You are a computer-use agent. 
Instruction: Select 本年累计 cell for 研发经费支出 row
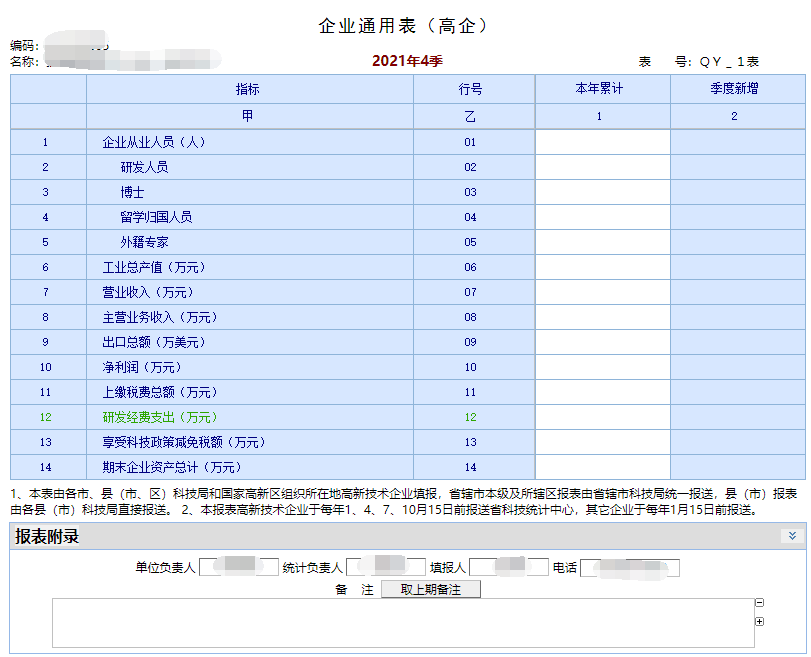click(603, 417)
